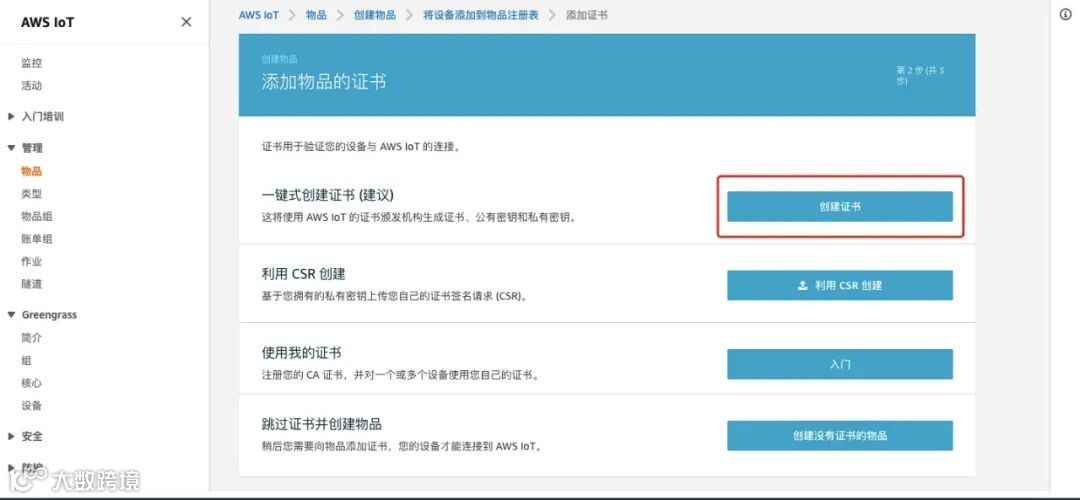The height and width of the screenshot is (500, 1080).
Task: Open 隧道 in the sidebar
Action: pyautogui.click(x=32, y=284)
